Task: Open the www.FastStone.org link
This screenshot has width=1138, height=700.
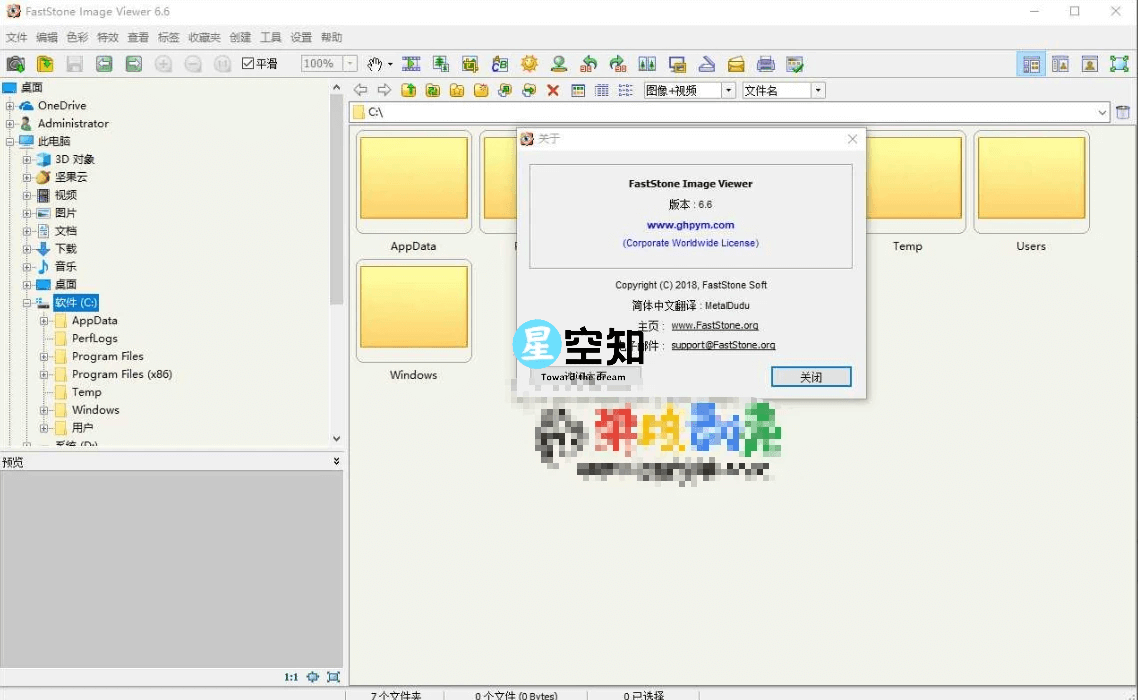Action: tap(715, 325)
